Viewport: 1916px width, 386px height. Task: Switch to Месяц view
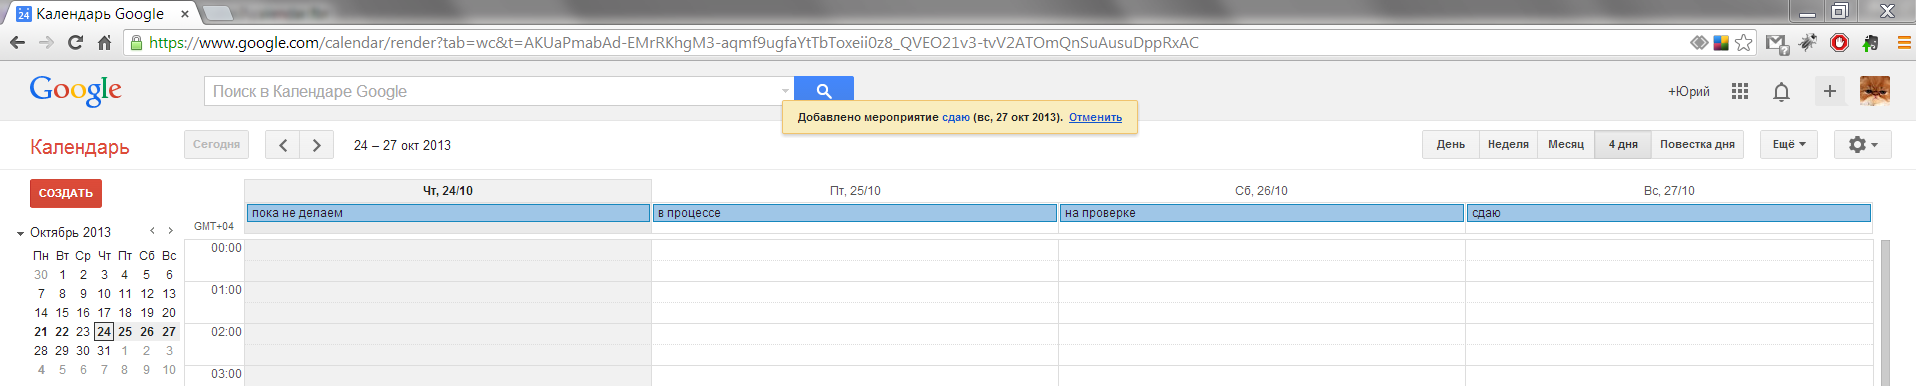[x=1566, y=145]
